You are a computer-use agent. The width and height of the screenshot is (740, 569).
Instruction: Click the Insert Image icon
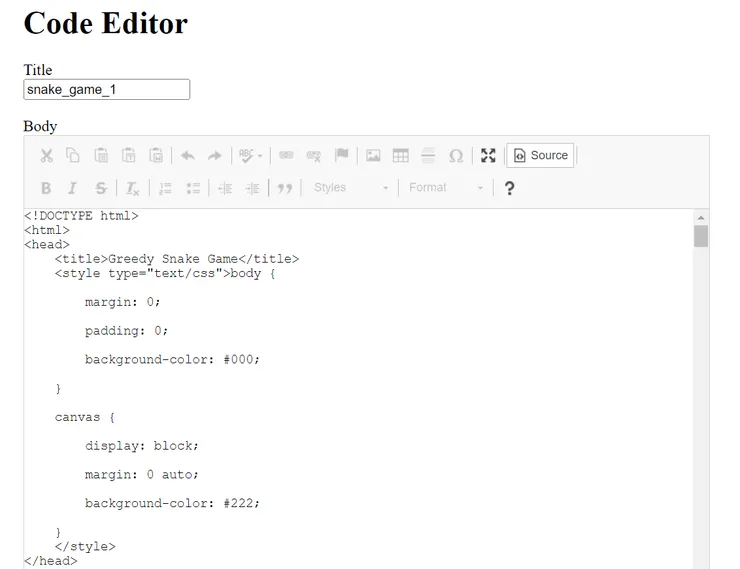click(373, 156)
